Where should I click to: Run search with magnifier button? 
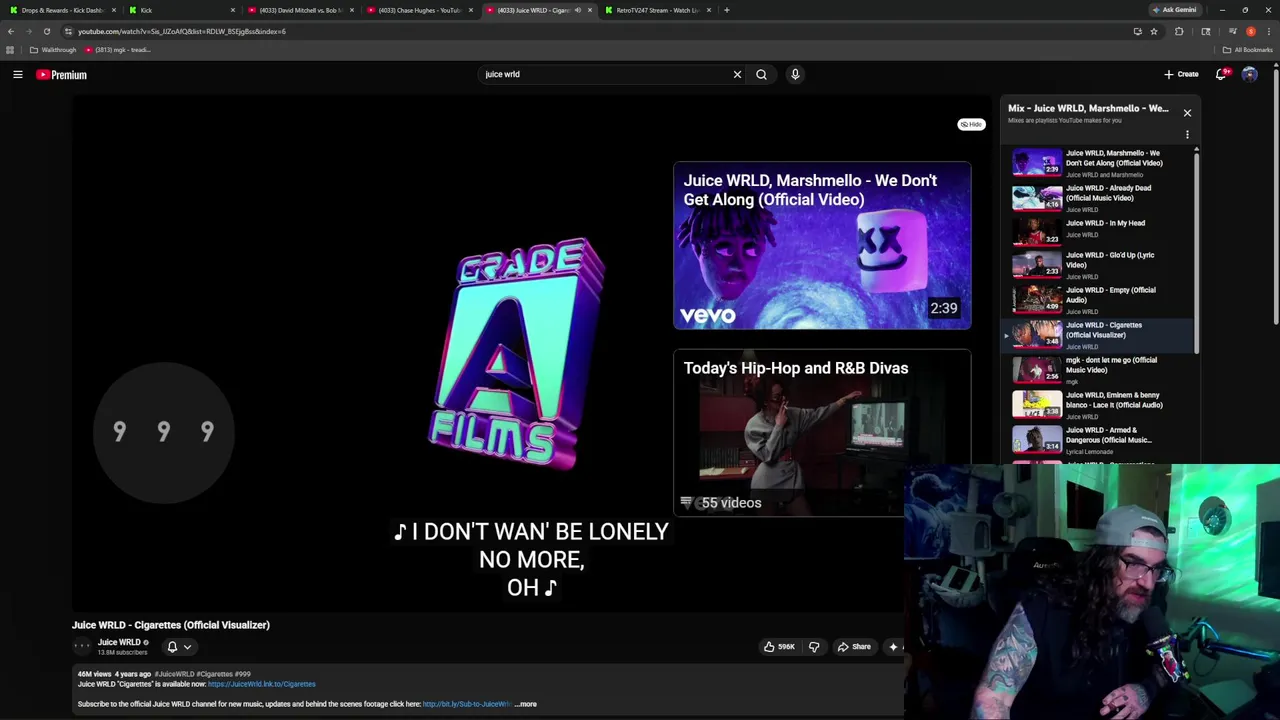[x=761, y=74]
